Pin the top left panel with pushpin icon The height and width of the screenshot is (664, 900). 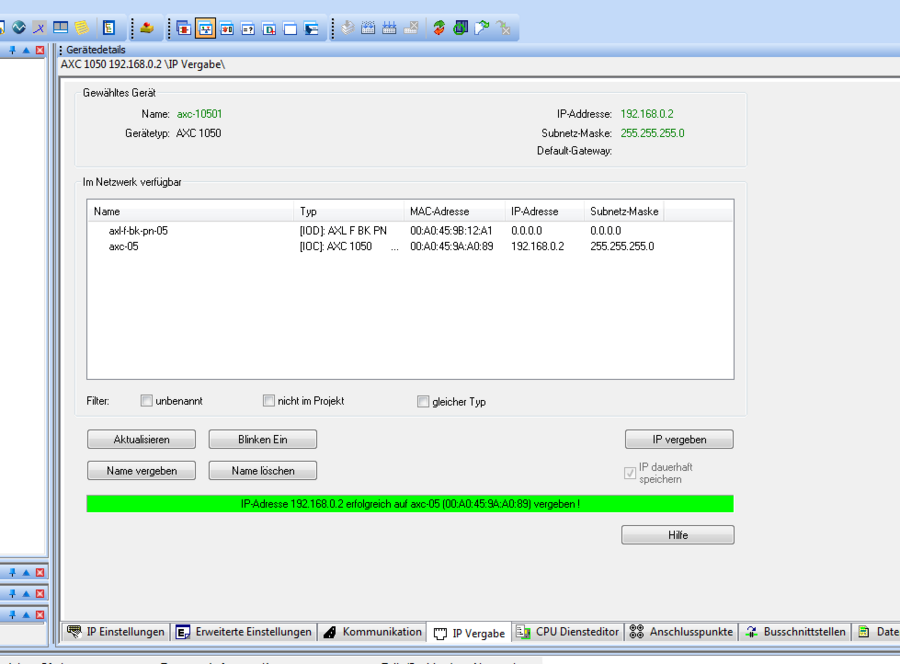click(13, 50)
